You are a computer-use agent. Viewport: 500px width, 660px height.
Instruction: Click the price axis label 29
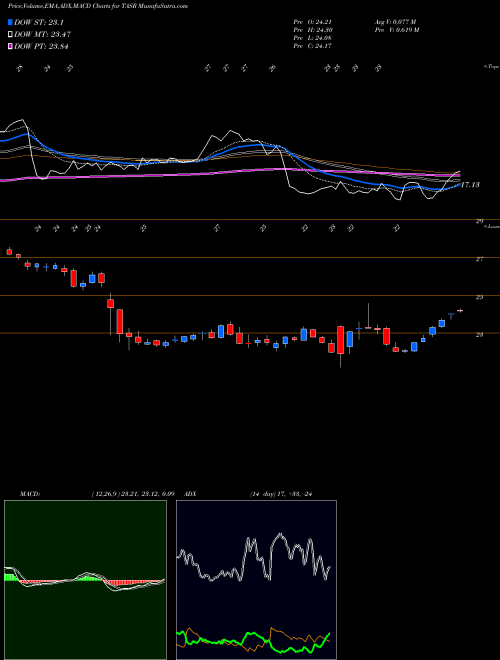[x=479, y=221]
